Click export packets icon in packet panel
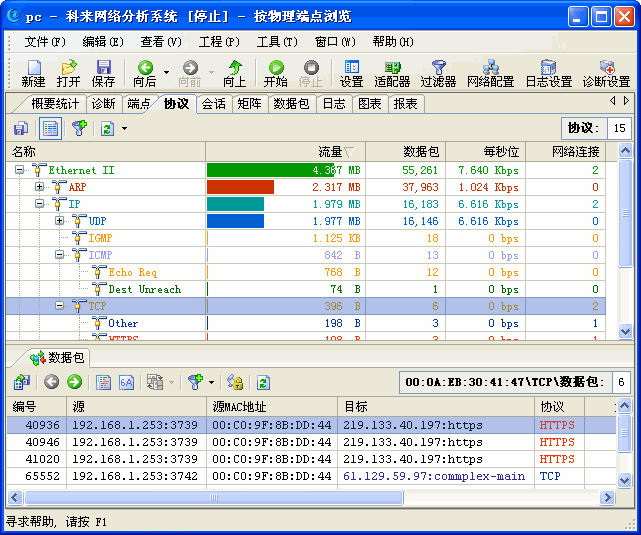Screen dimensions: 641x535 point(21,382)
